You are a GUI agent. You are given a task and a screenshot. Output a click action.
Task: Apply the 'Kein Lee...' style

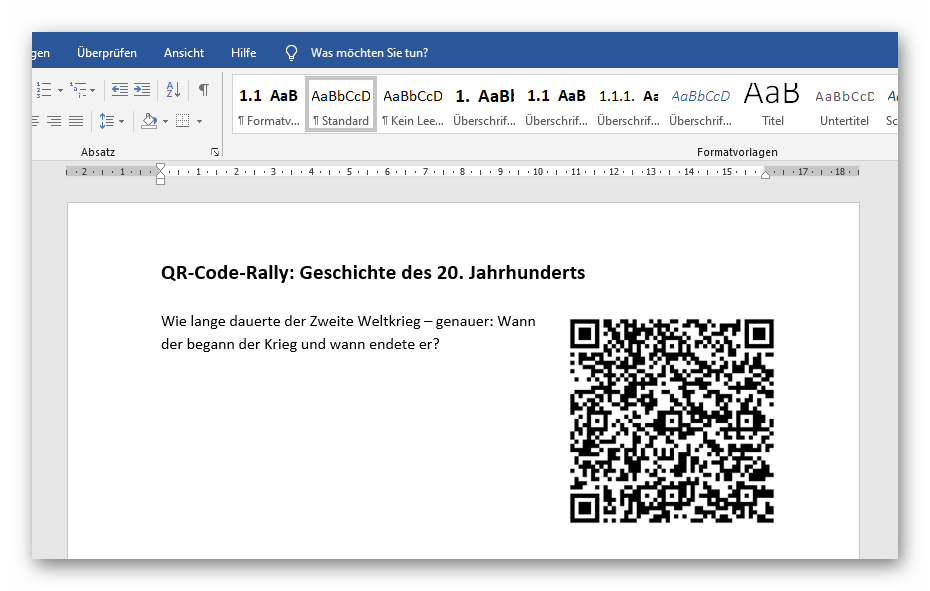413,105
